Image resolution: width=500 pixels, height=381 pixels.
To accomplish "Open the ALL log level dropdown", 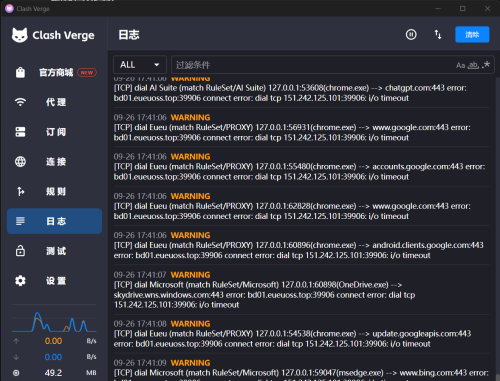I will point(140,65).
